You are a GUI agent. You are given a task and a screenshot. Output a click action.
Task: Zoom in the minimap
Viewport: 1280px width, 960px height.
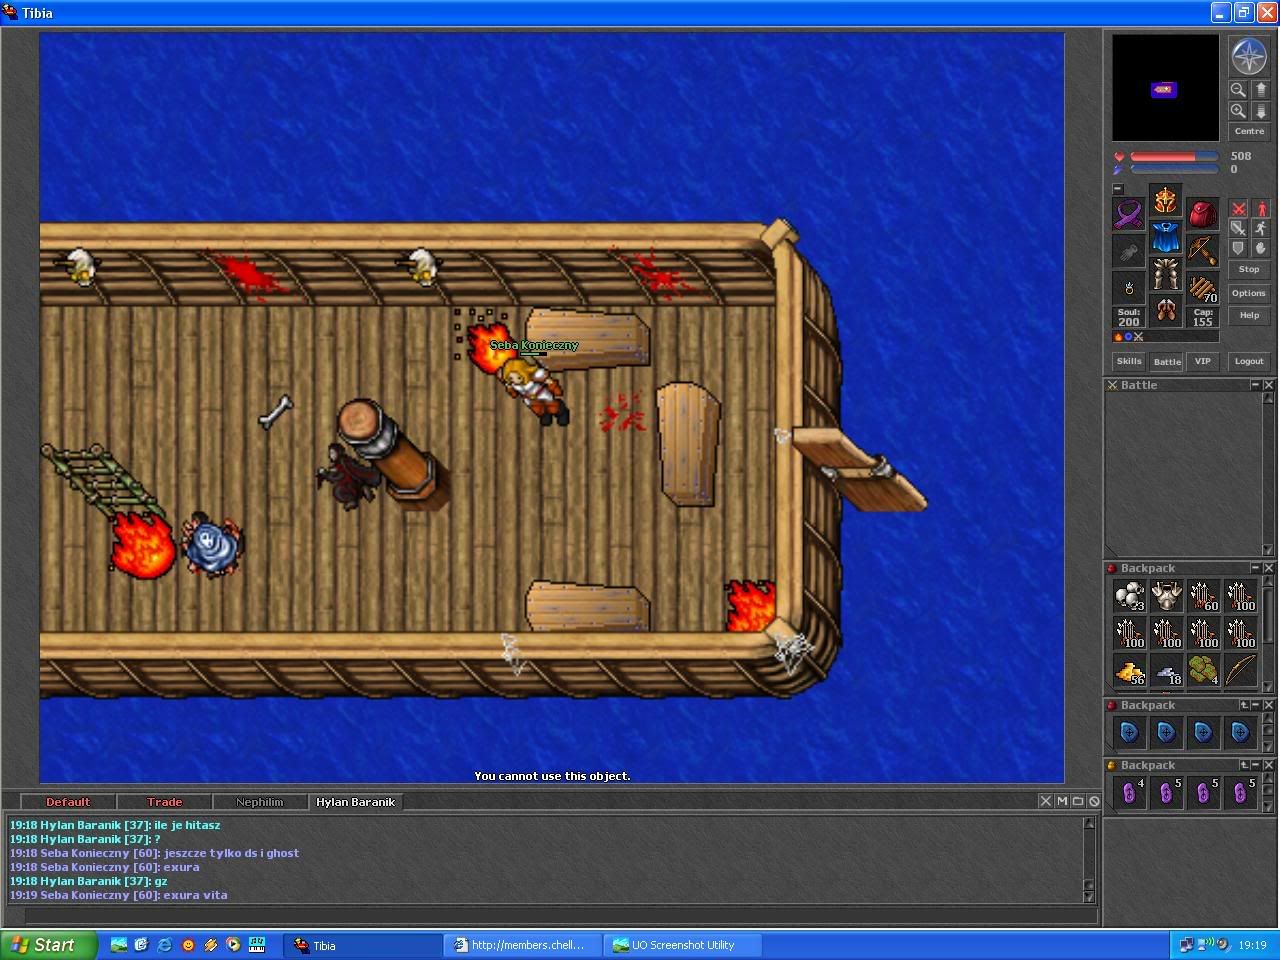(1238, 111)
